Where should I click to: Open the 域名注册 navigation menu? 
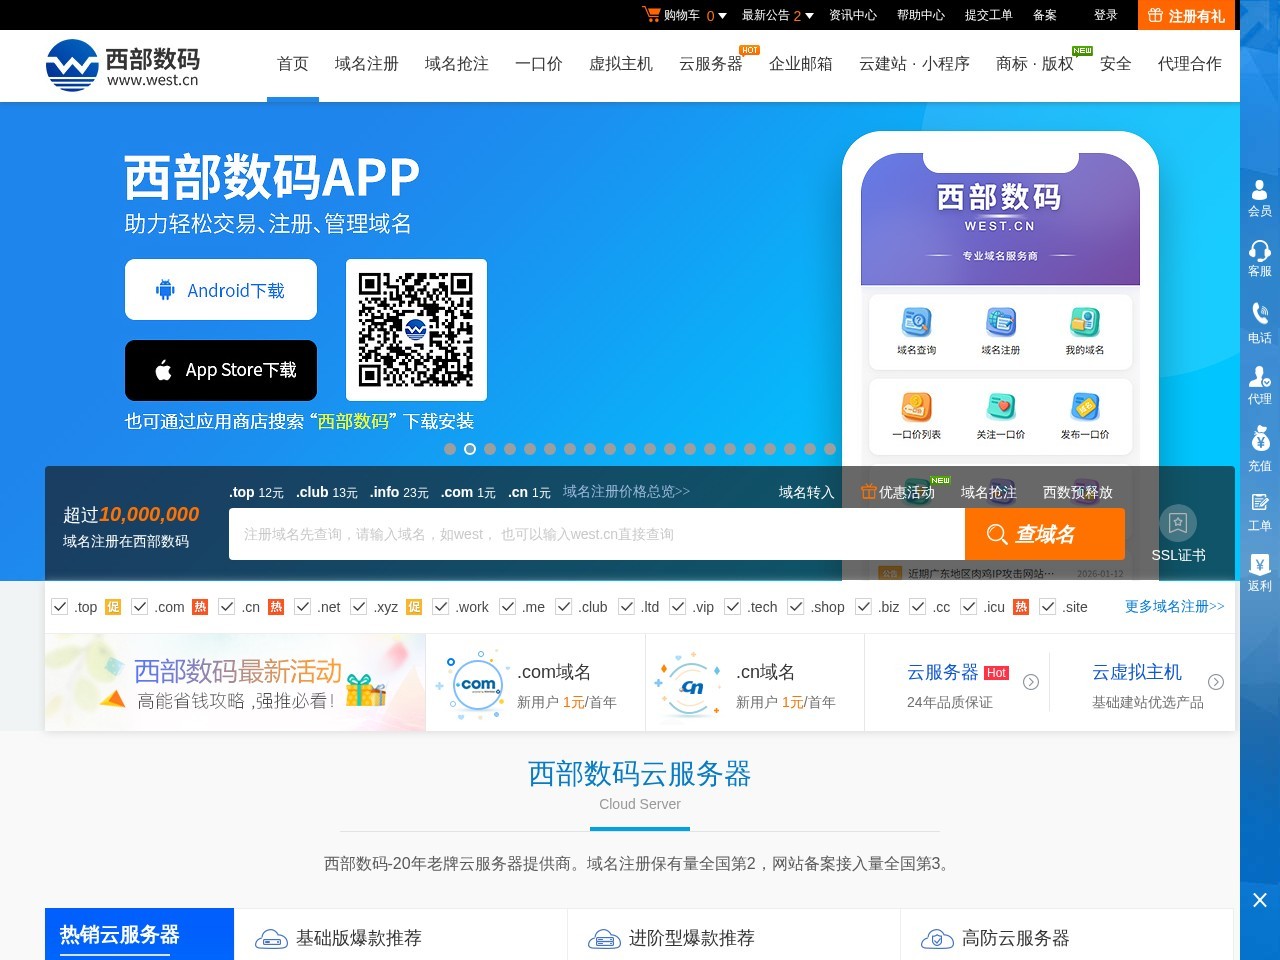pyautogui.click(x=366, y=64)
